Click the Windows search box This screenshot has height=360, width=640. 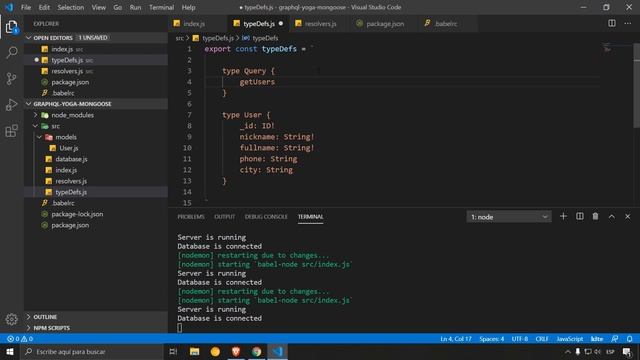point(91,351)
